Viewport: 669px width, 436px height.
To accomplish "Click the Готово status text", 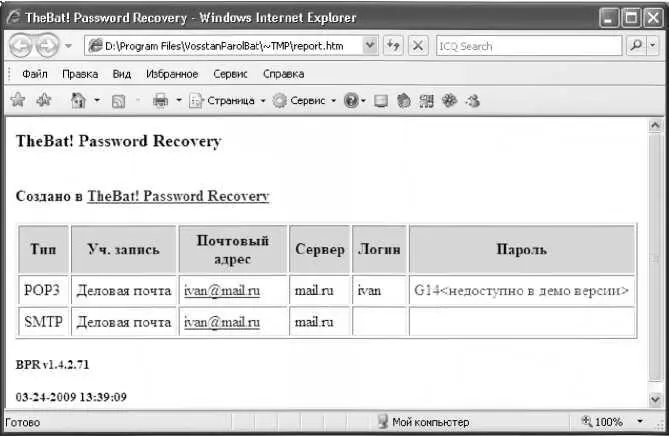I will pyautogui.click(x=23, y=422).
